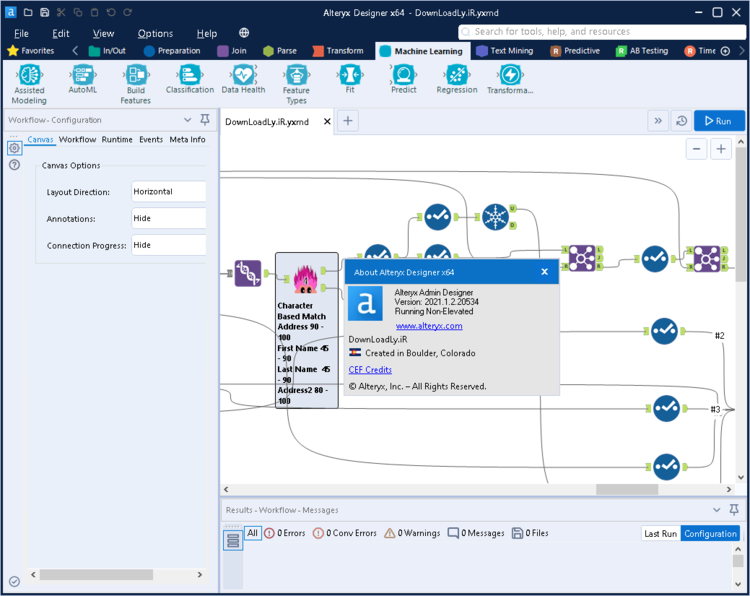The image size is (750, 596).
Task: Open the File menu
Action: pyautogui.click(x=21, y=33)
